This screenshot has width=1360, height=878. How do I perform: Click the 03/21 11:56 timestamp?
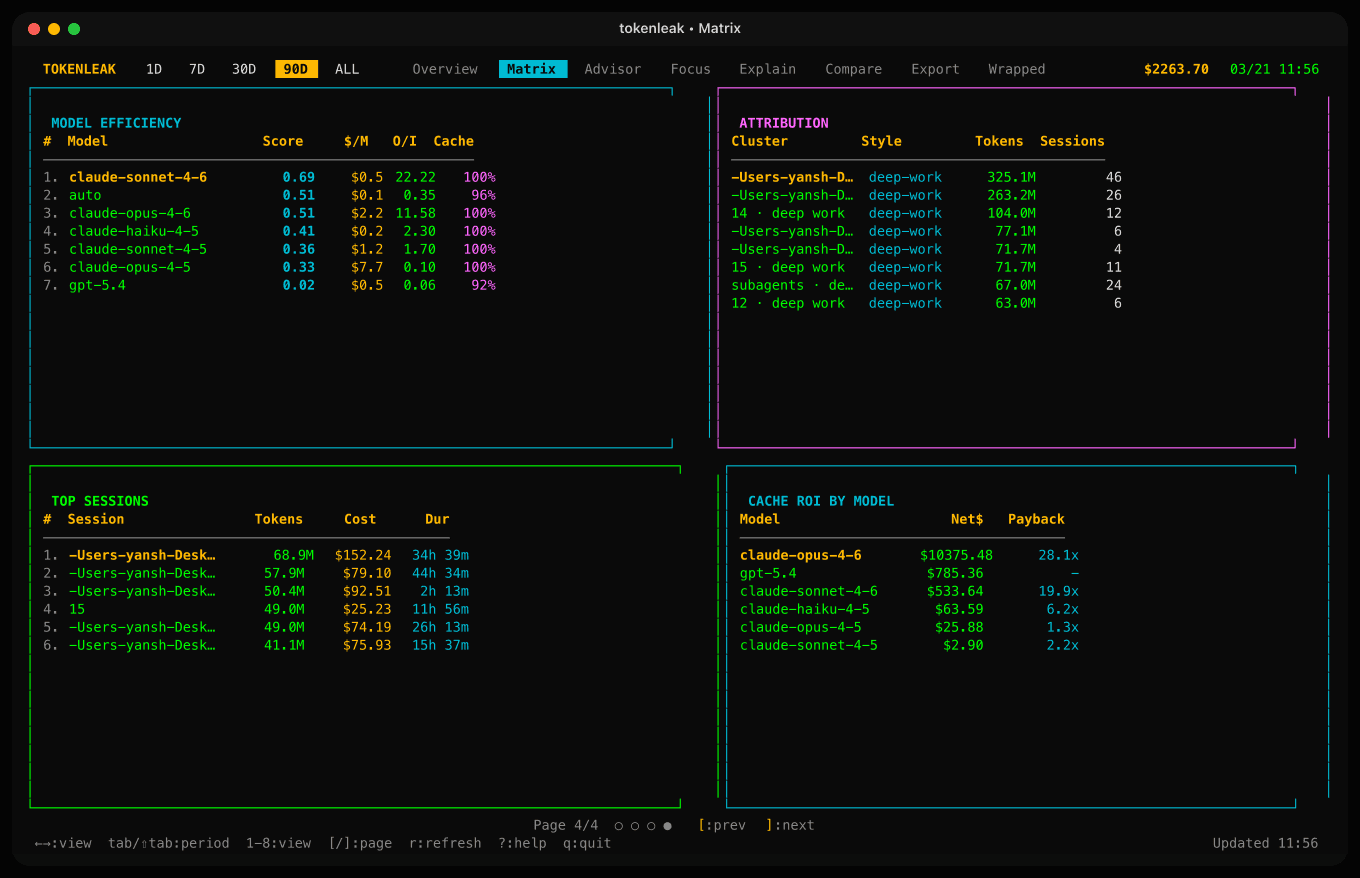1275,69
